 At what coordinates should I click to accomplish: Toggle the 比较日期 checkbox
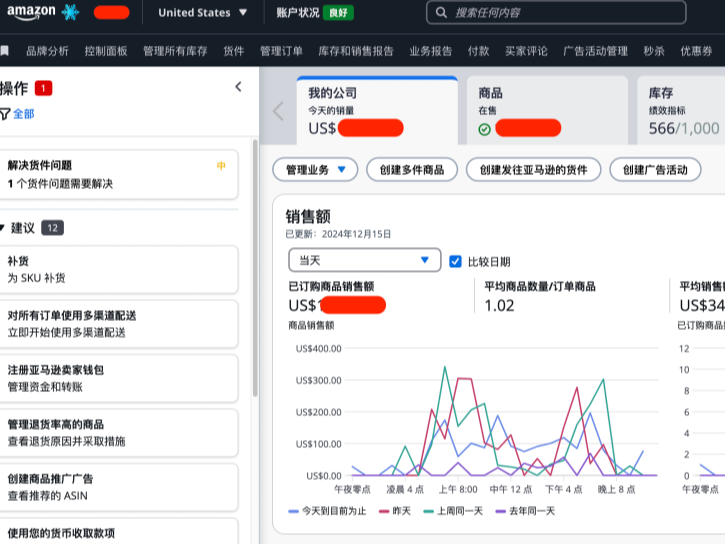[455, 262]
